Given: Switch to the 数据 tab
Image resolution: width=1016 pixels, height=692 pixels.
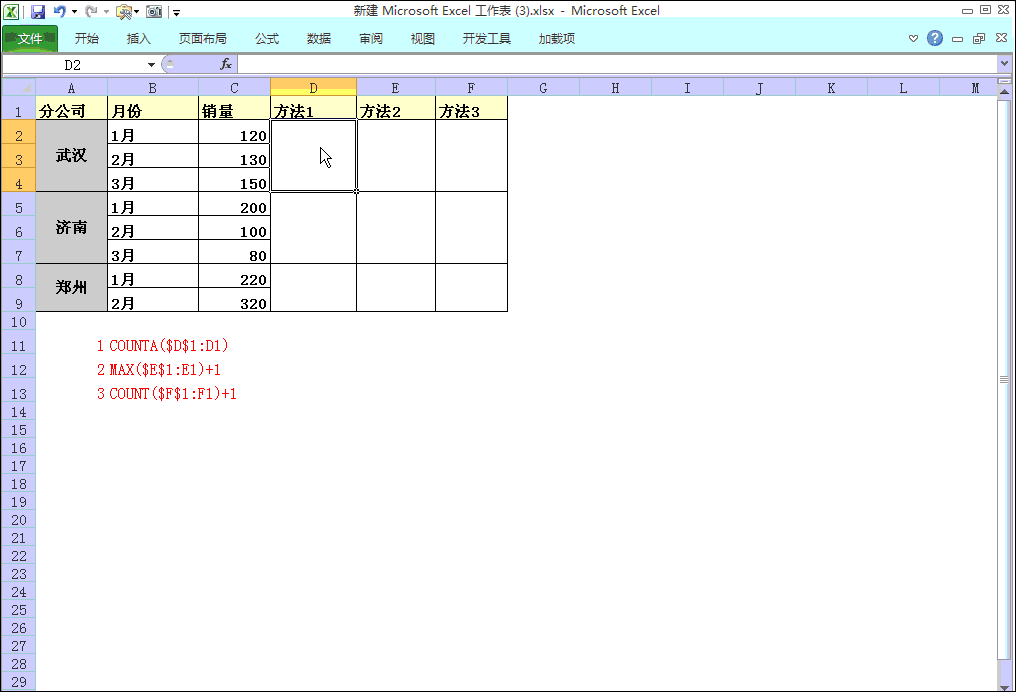Looking at the screenshot, I should pos(319,39).
